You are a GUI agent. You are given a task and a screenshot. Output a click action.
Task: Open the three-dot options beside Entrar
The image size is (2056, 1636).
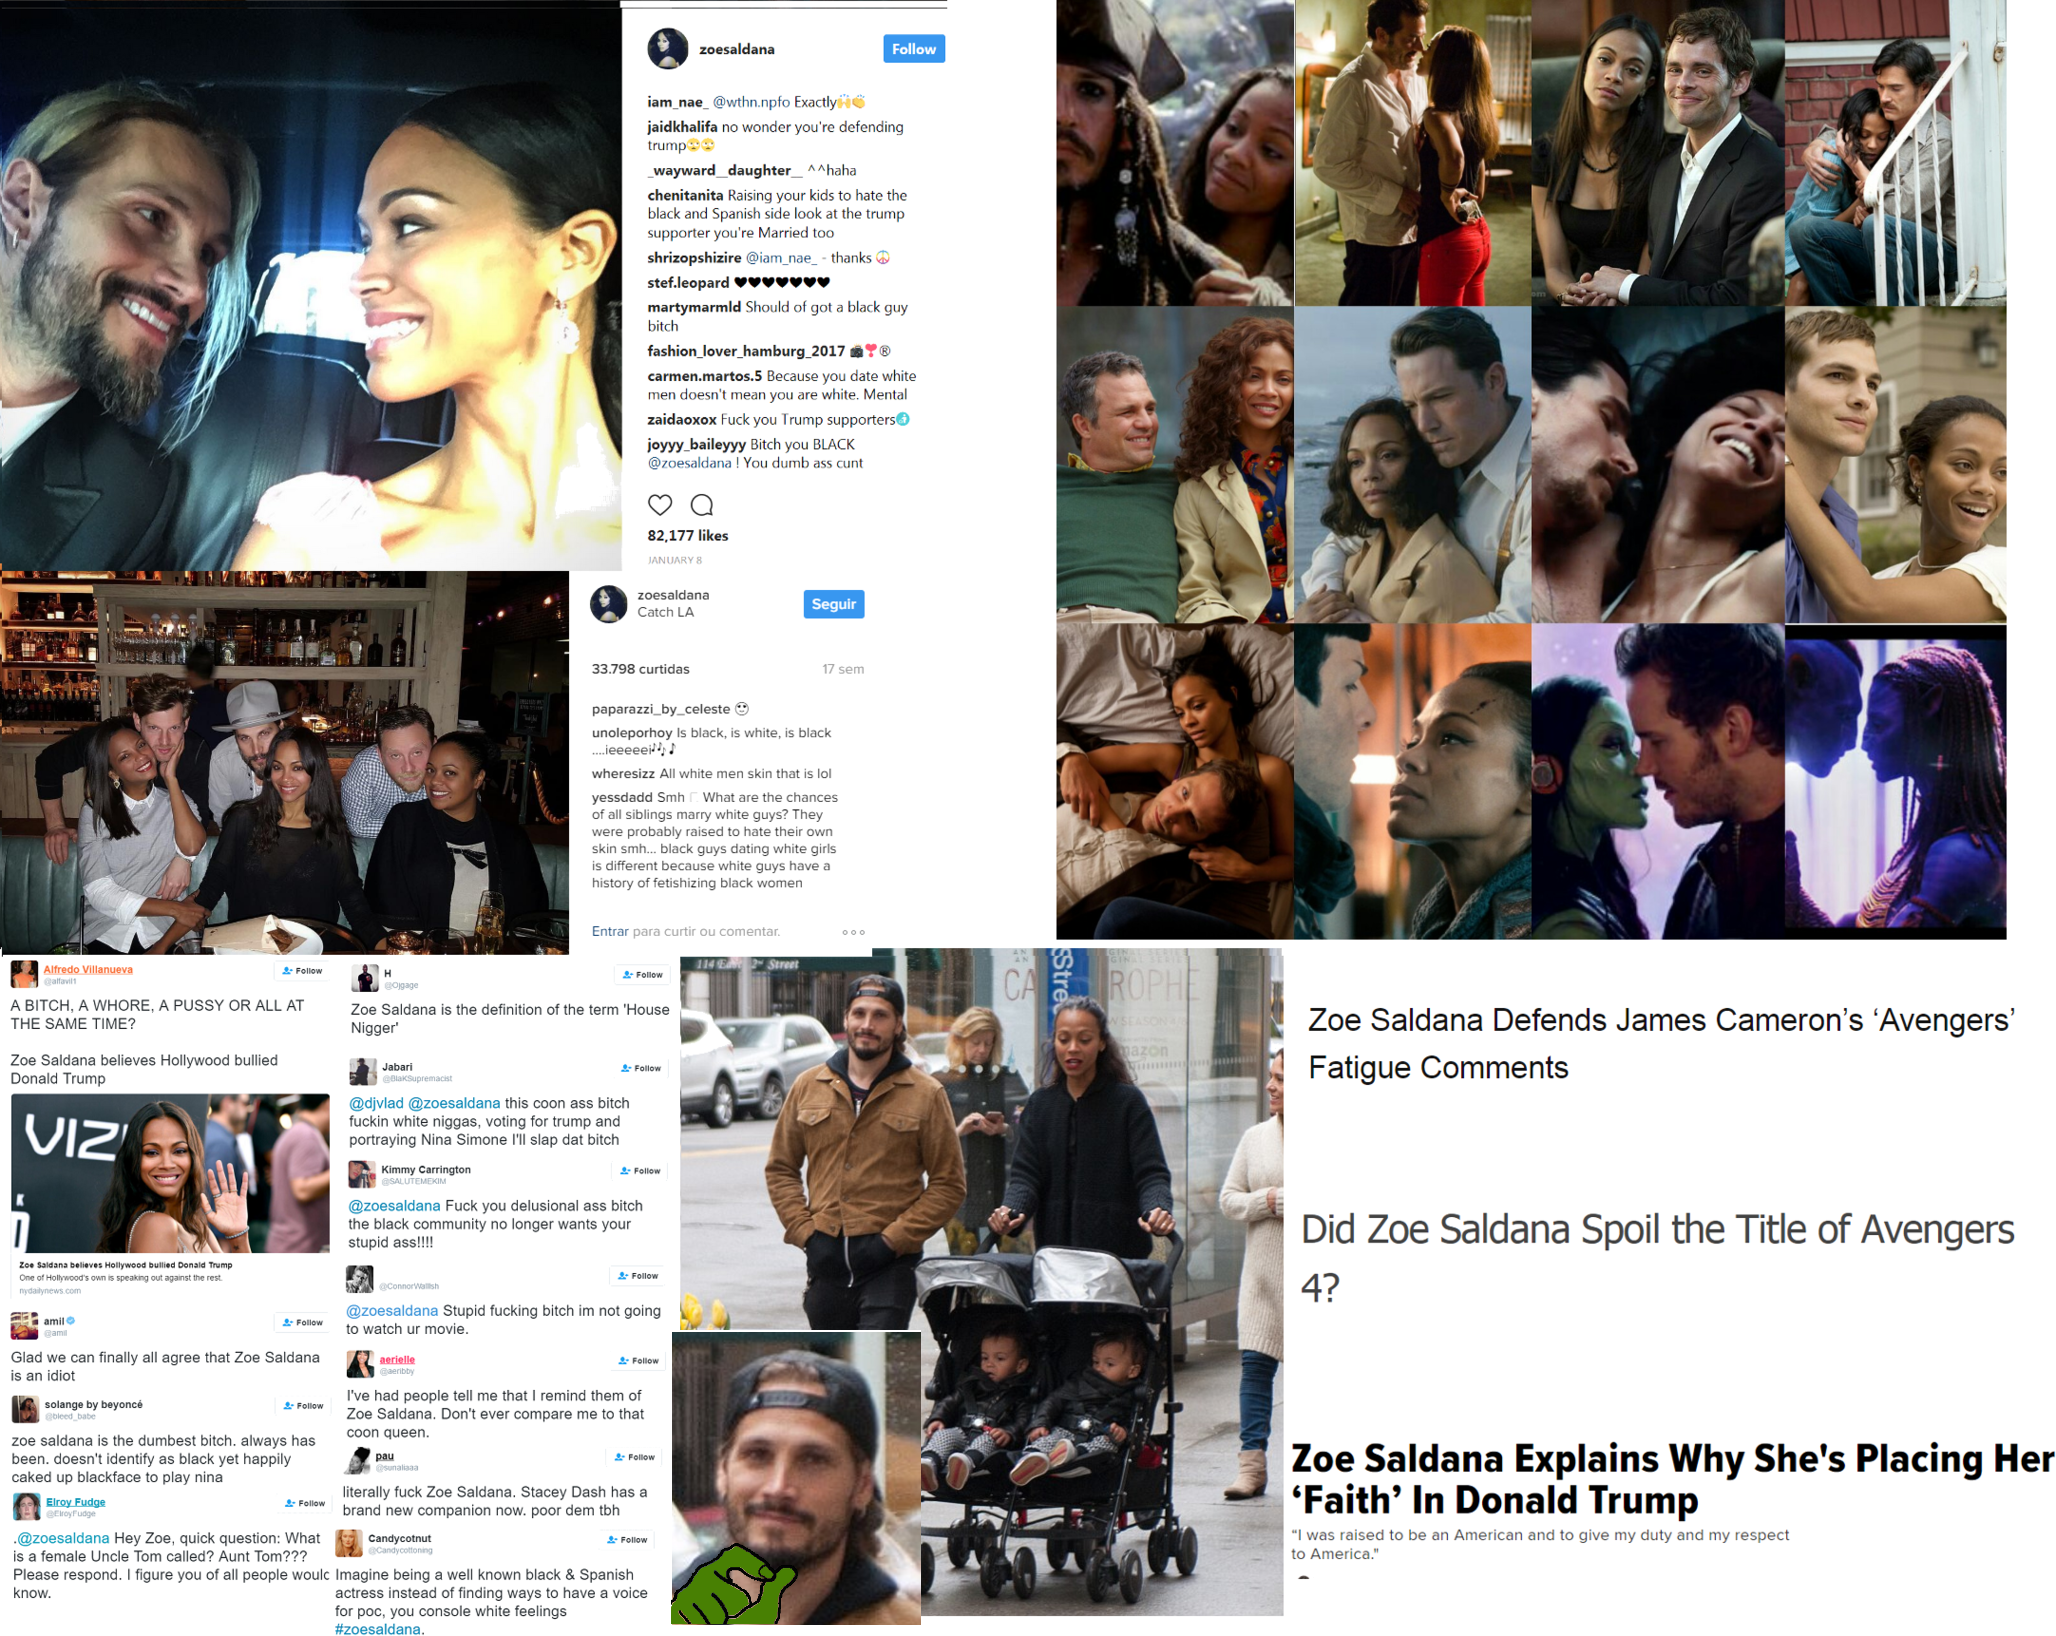(852, 932)
